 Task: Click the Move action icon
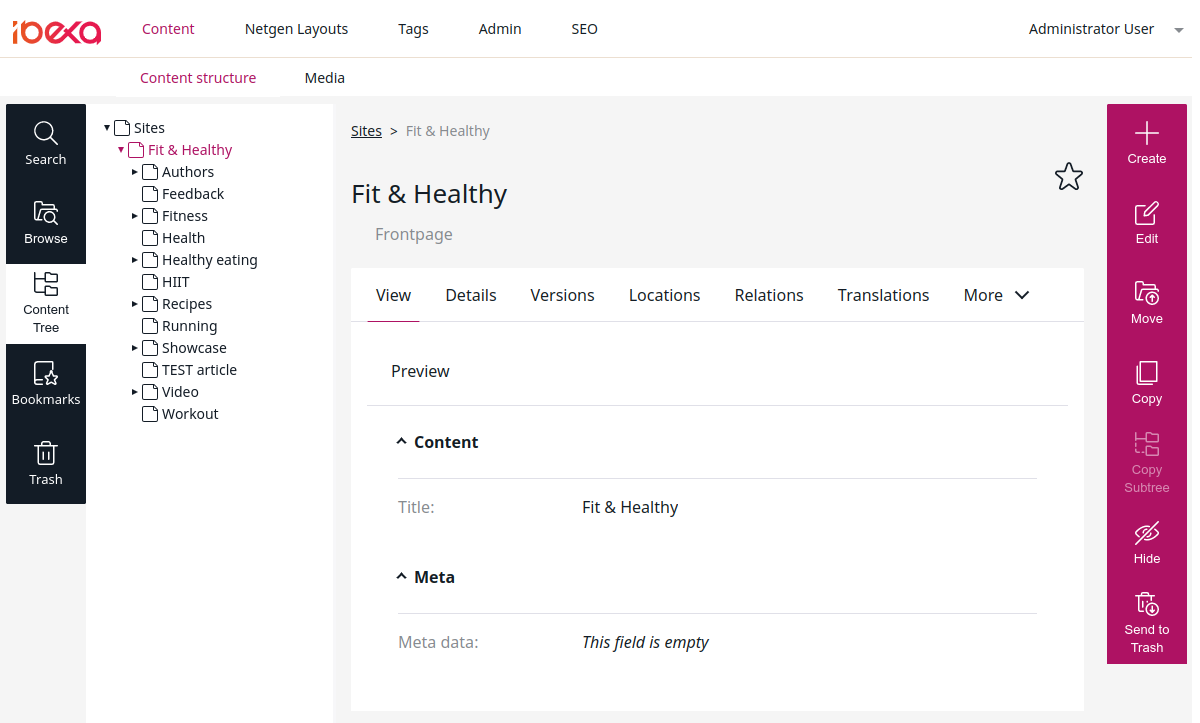coord(1146,293)
